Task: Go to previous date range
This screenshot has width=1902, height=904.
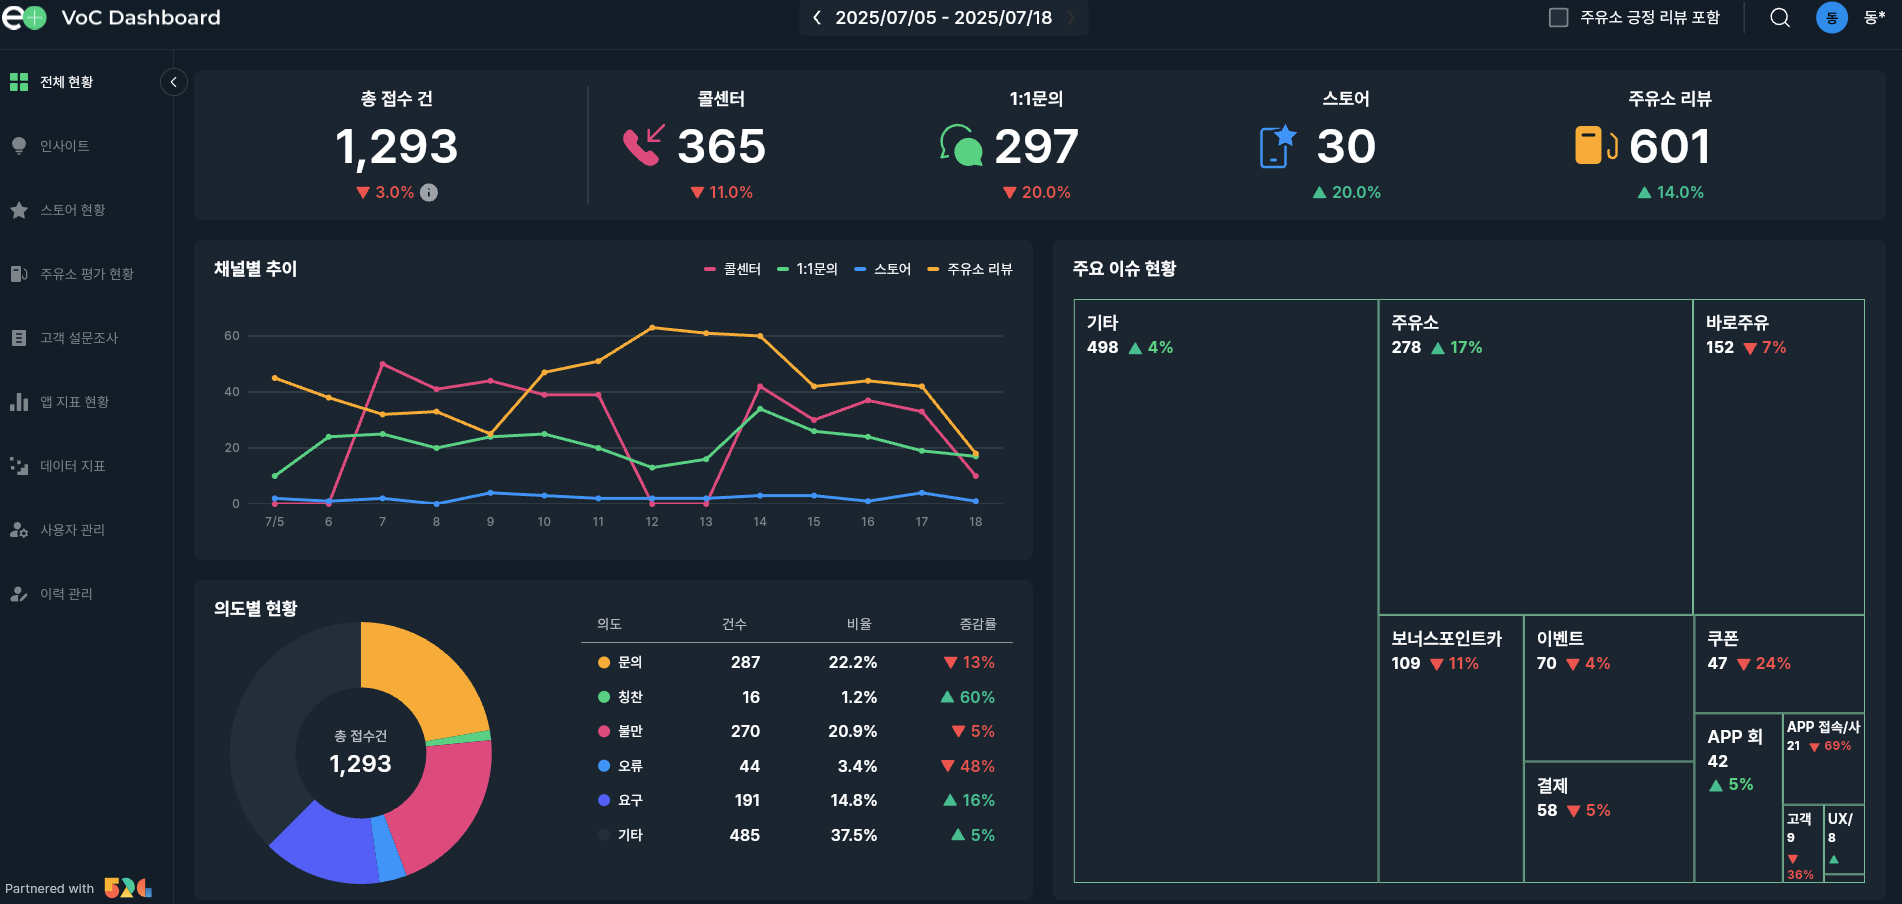Action: pyautogui.click(x=817, y=18)
